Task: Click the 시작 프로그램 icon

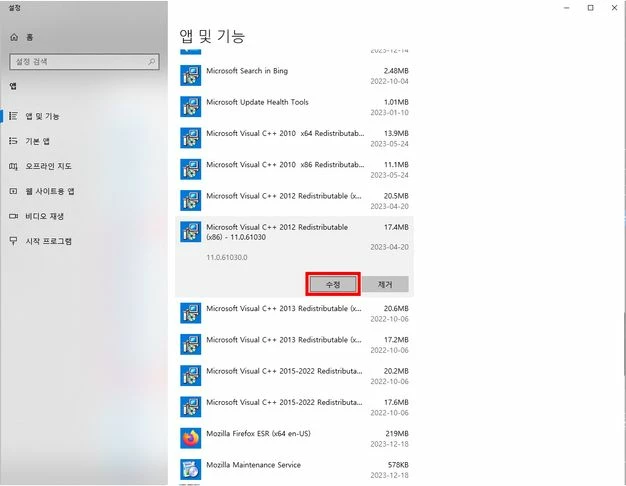Action: click(x=13, y=241)
